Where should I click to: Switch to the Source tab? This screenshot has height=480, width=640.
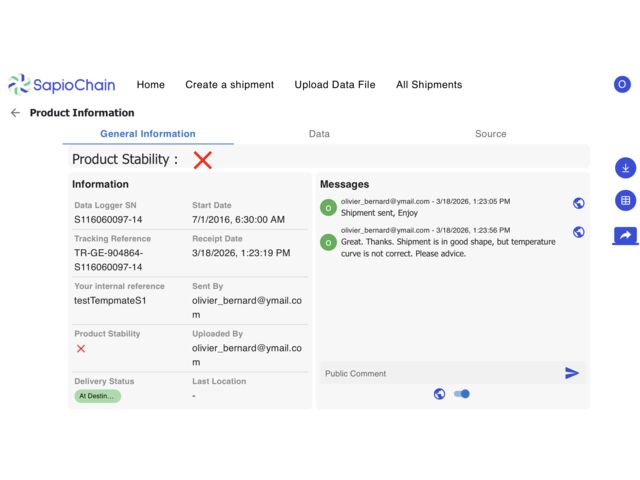[x=490, y=134]
